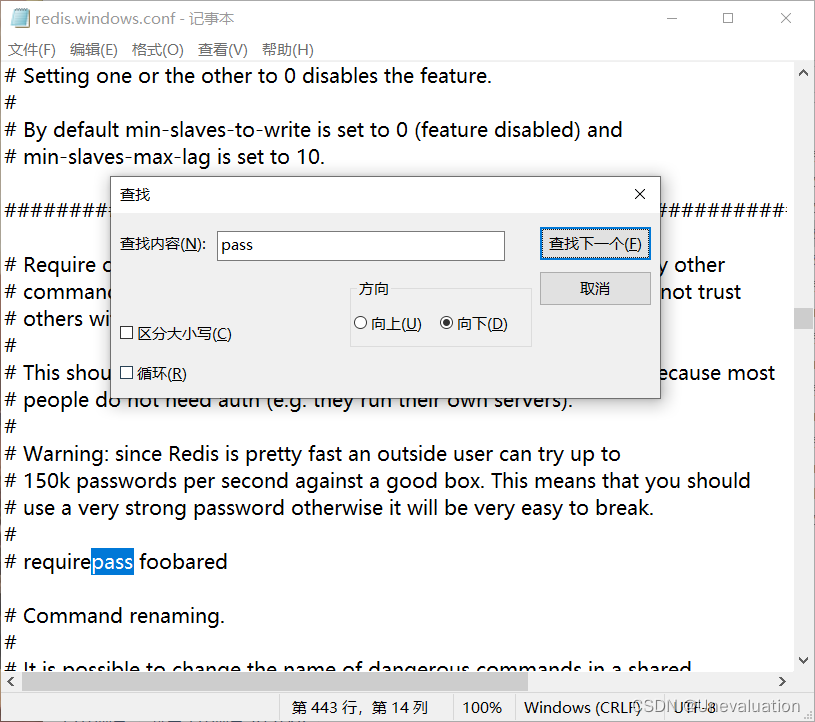The height and width of the screenshot is (722, 815).
Task: Minimize the Notepad window
Action: point(672,18)
